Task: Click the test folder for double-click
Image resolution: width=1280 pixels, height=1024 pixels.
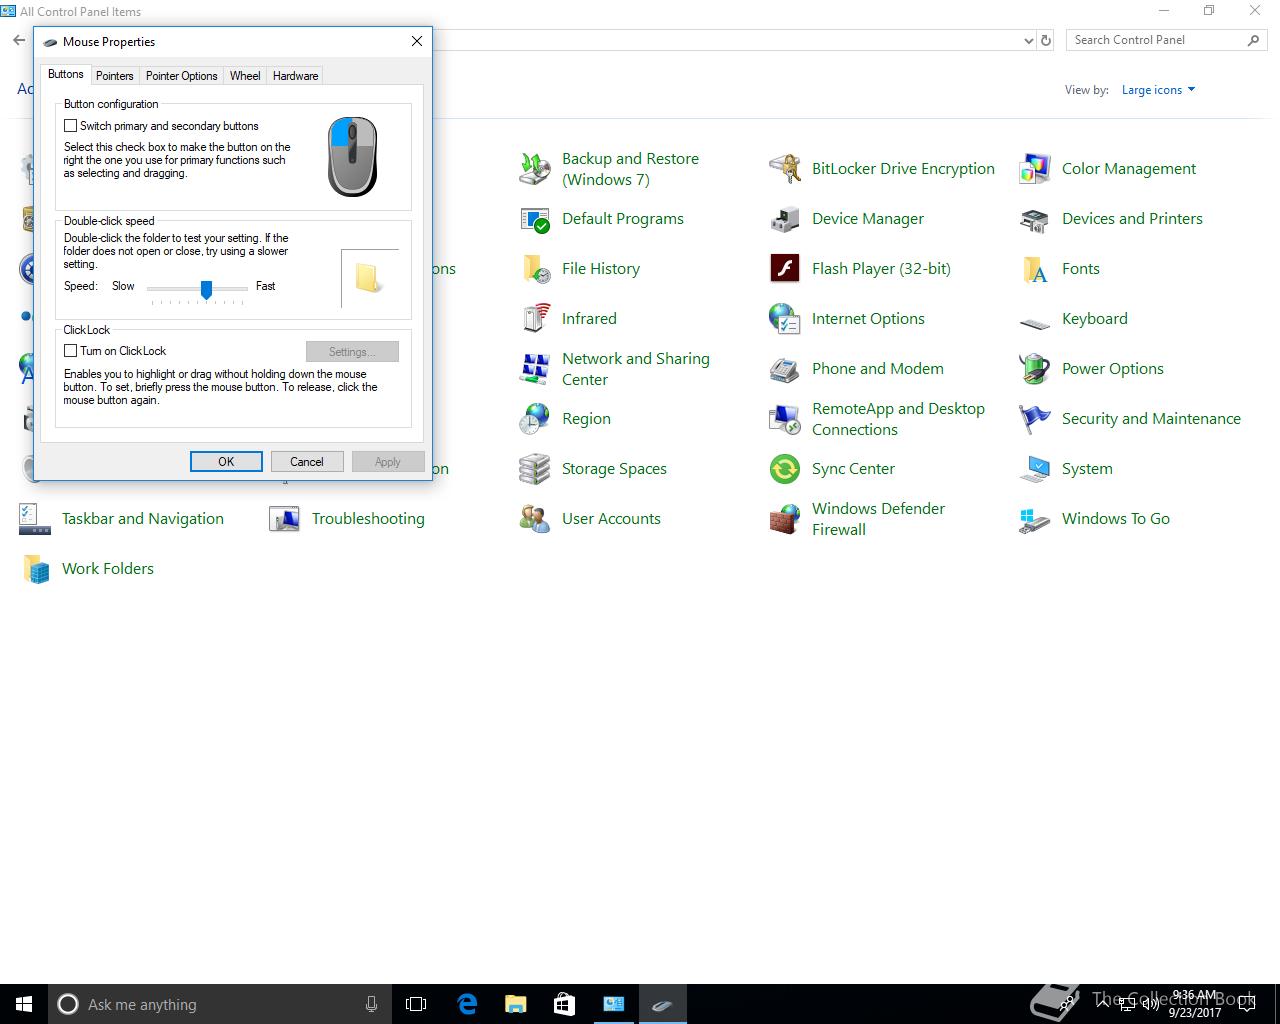Action: tap(368, 278)
